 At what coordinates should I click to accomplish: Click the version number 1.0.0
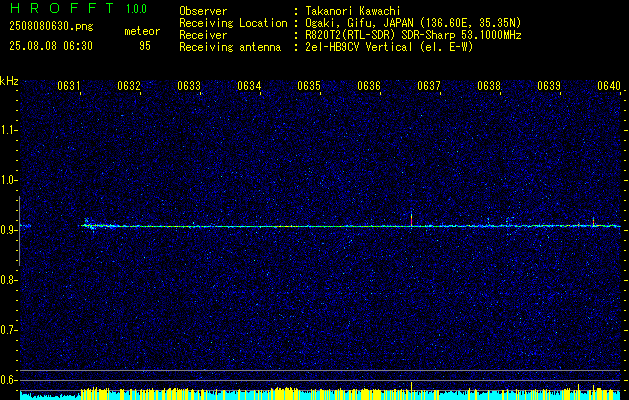coord(136,9)
